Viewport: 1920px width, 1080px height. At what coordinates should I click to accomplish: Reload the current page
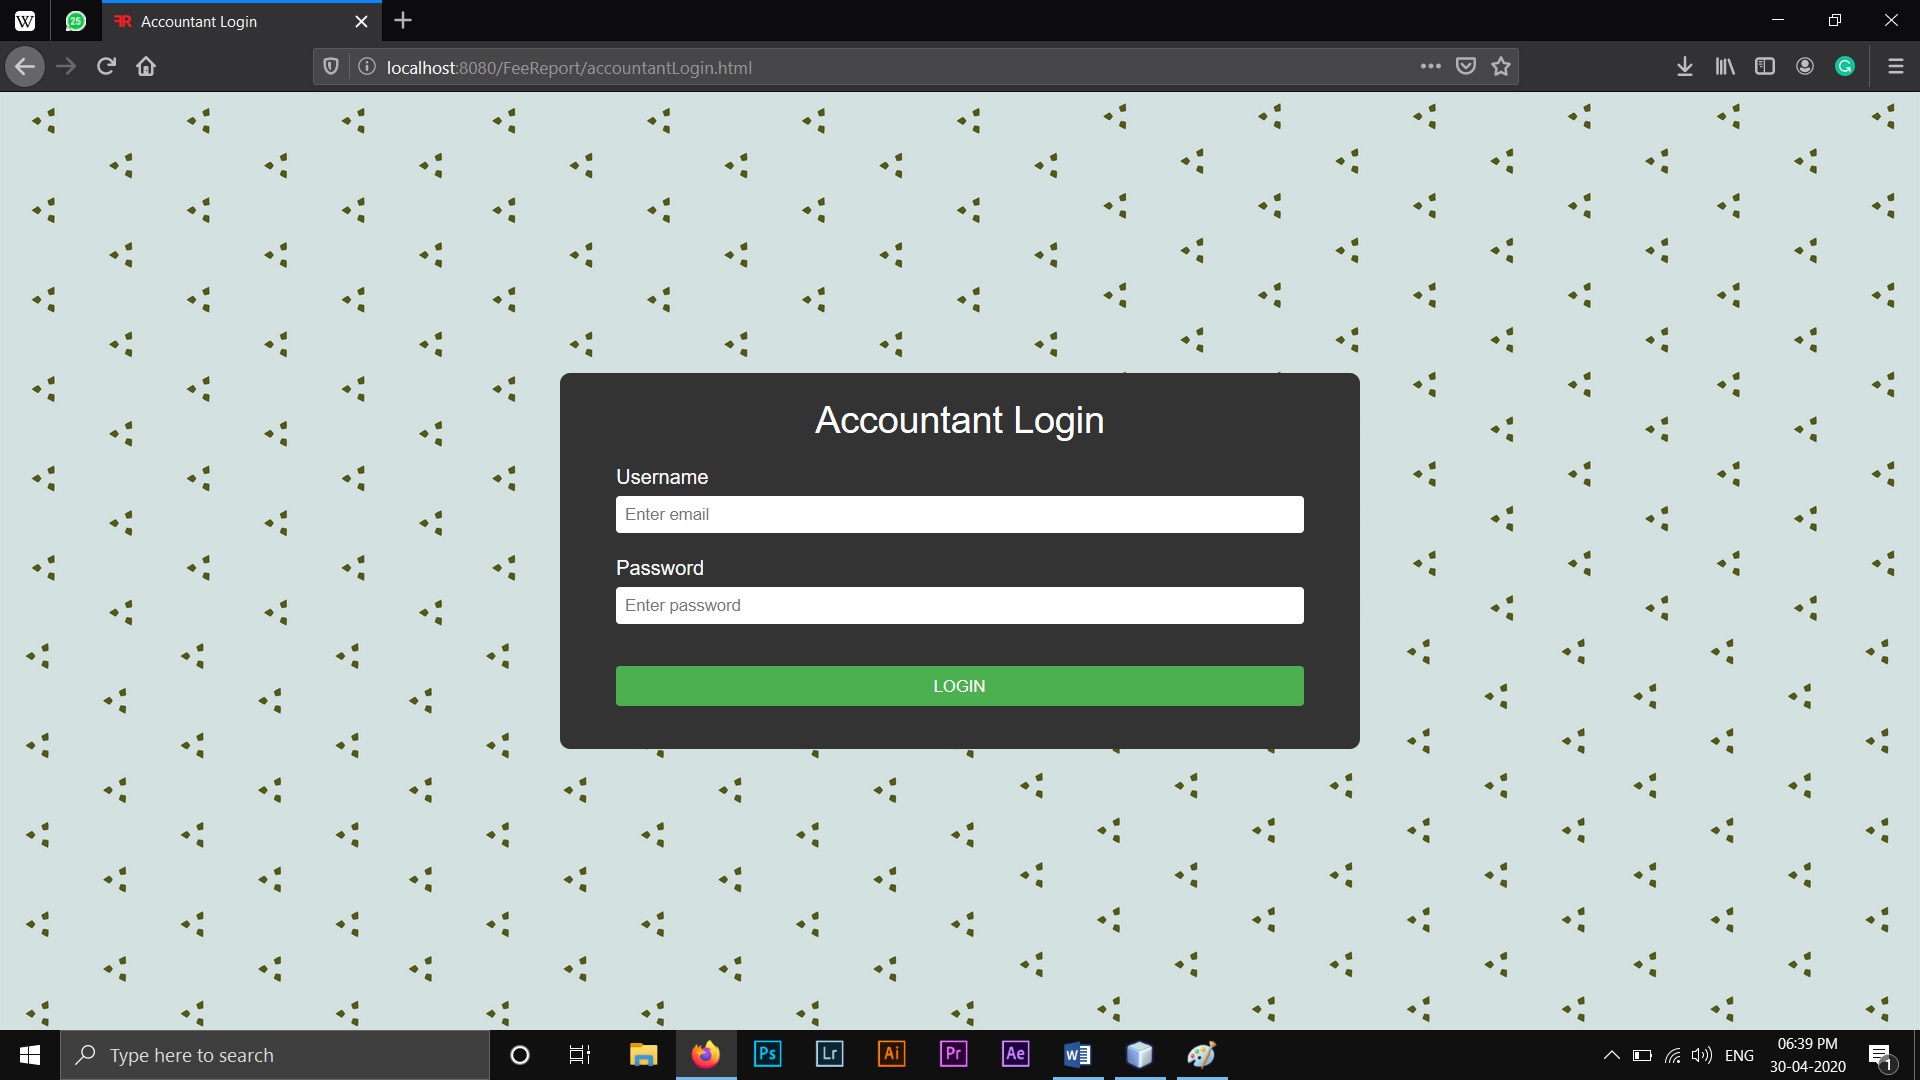coord(106,66)
